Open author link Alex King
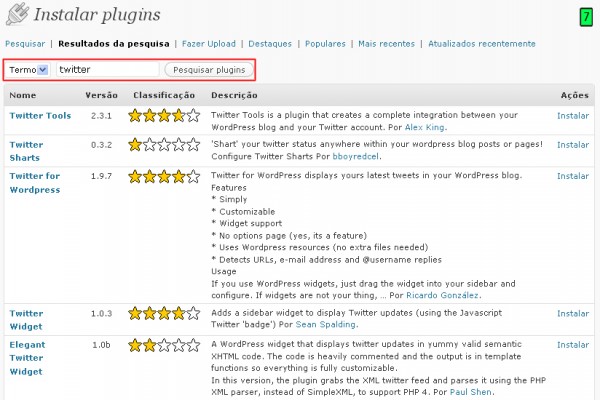The width and height of the screenshot is (600, 400). (425, 127)
